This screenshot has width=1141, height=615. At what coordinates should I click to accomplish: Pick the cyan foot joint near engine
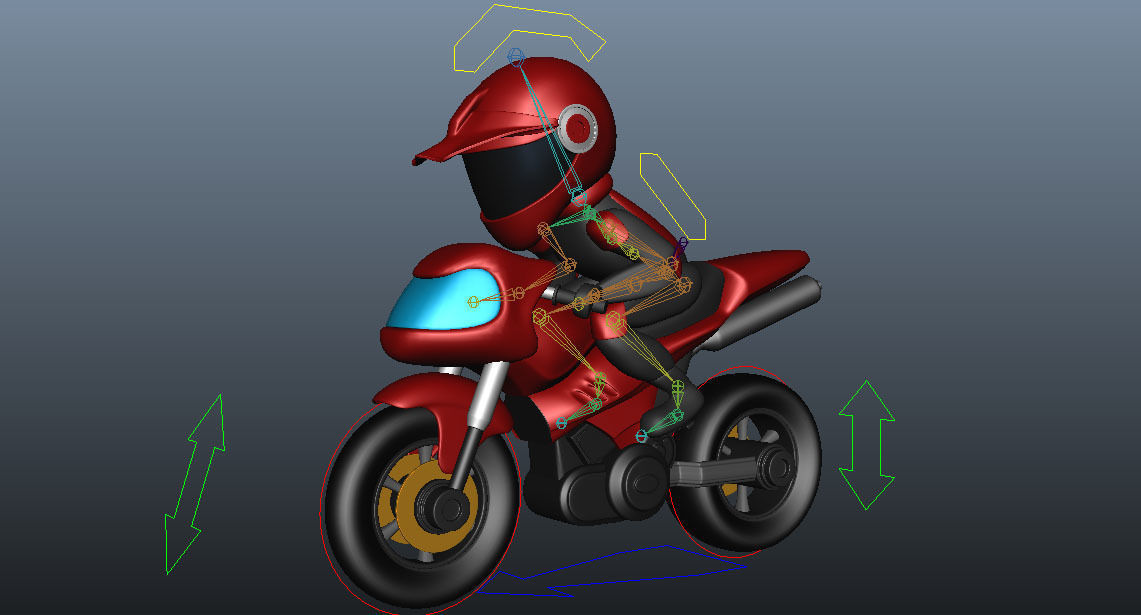click(641, 436)
